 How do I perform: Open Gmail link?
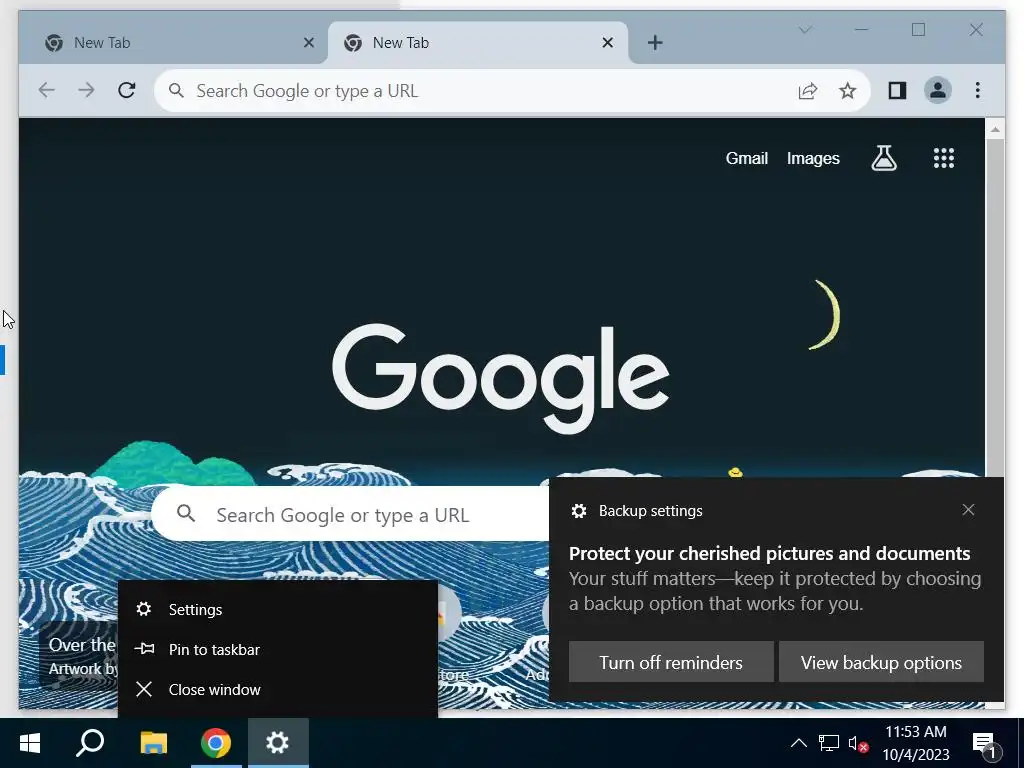[x=746, y=158]
